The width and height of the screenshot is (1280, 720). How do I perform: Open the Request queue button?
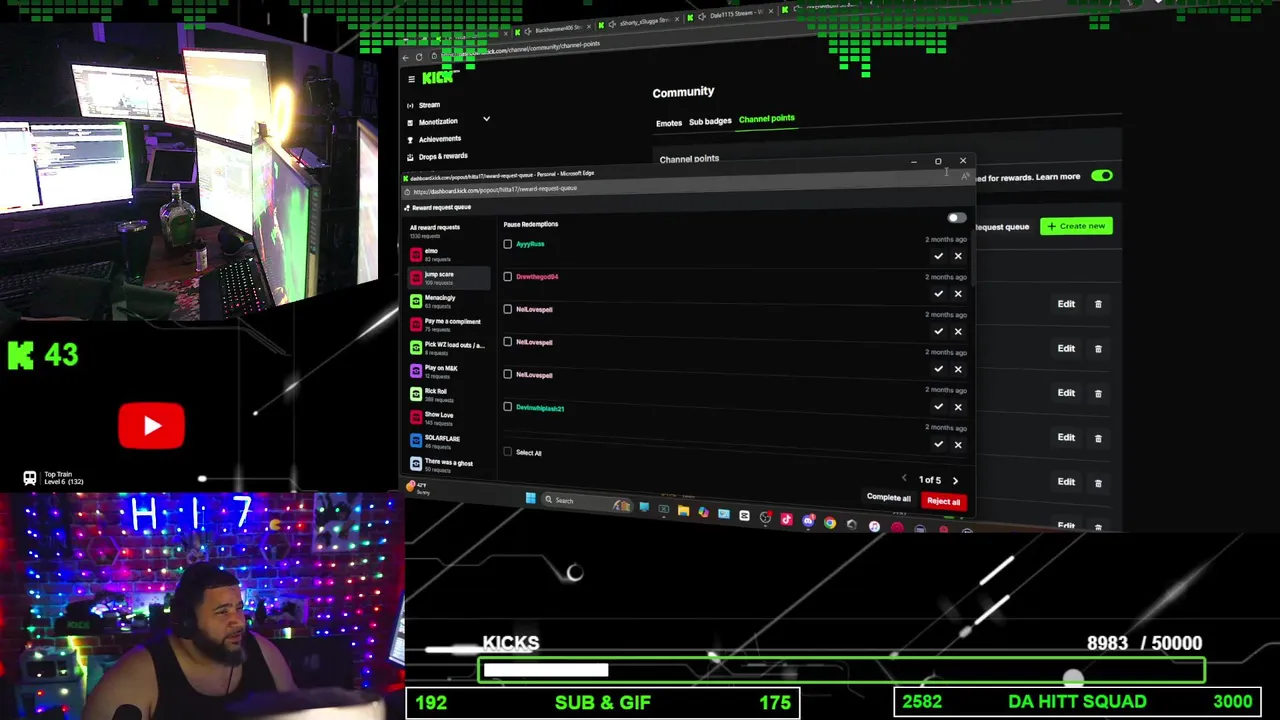pyautogui.click(x=1002, y=227)
